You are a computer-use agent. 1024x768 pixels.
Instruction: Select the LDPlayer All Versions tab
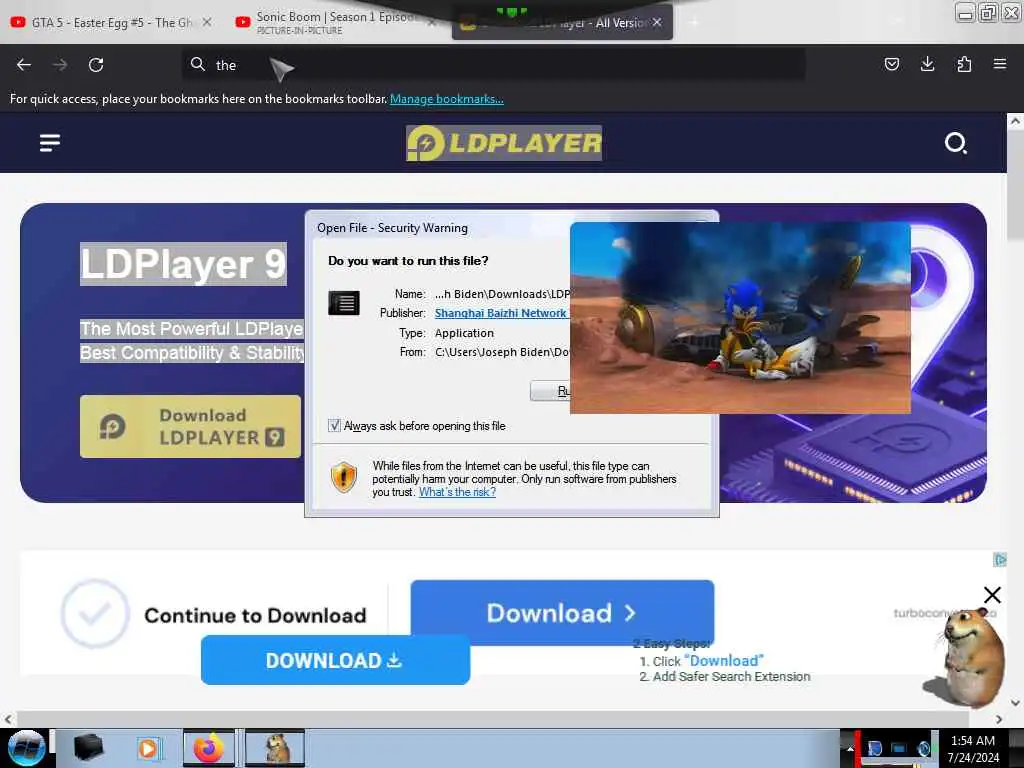pos(562,24)
